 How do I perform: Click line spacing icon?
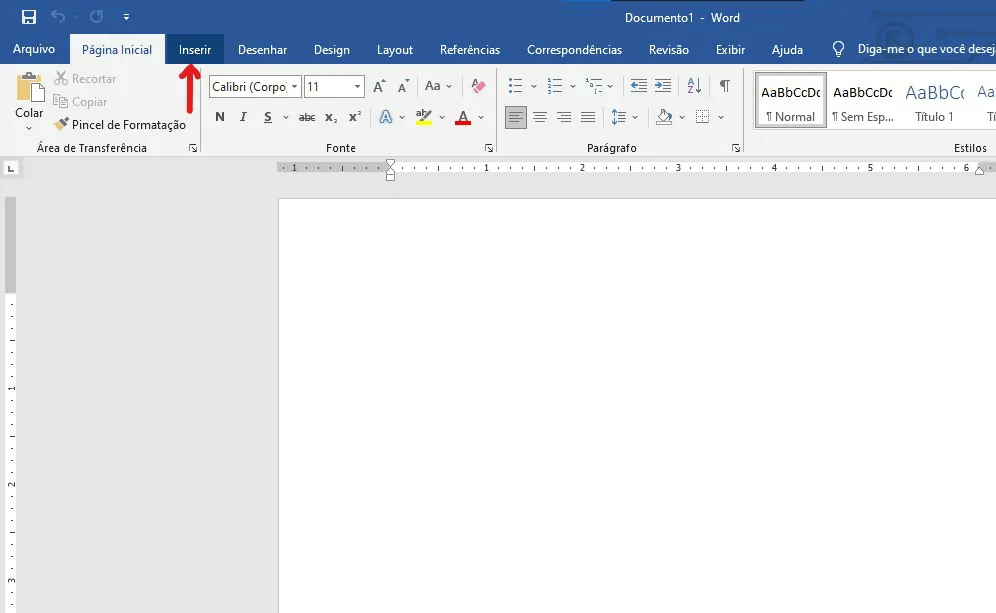[x=619, y=117]
